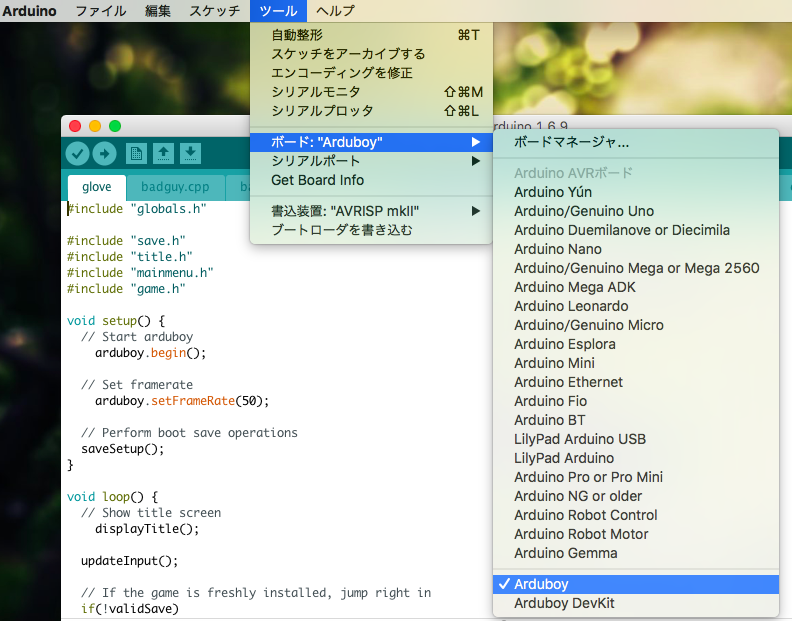Viewport: 792px width, 621px height.
Task: Select Arduino Esplora board
Action: tap(636, 344)
